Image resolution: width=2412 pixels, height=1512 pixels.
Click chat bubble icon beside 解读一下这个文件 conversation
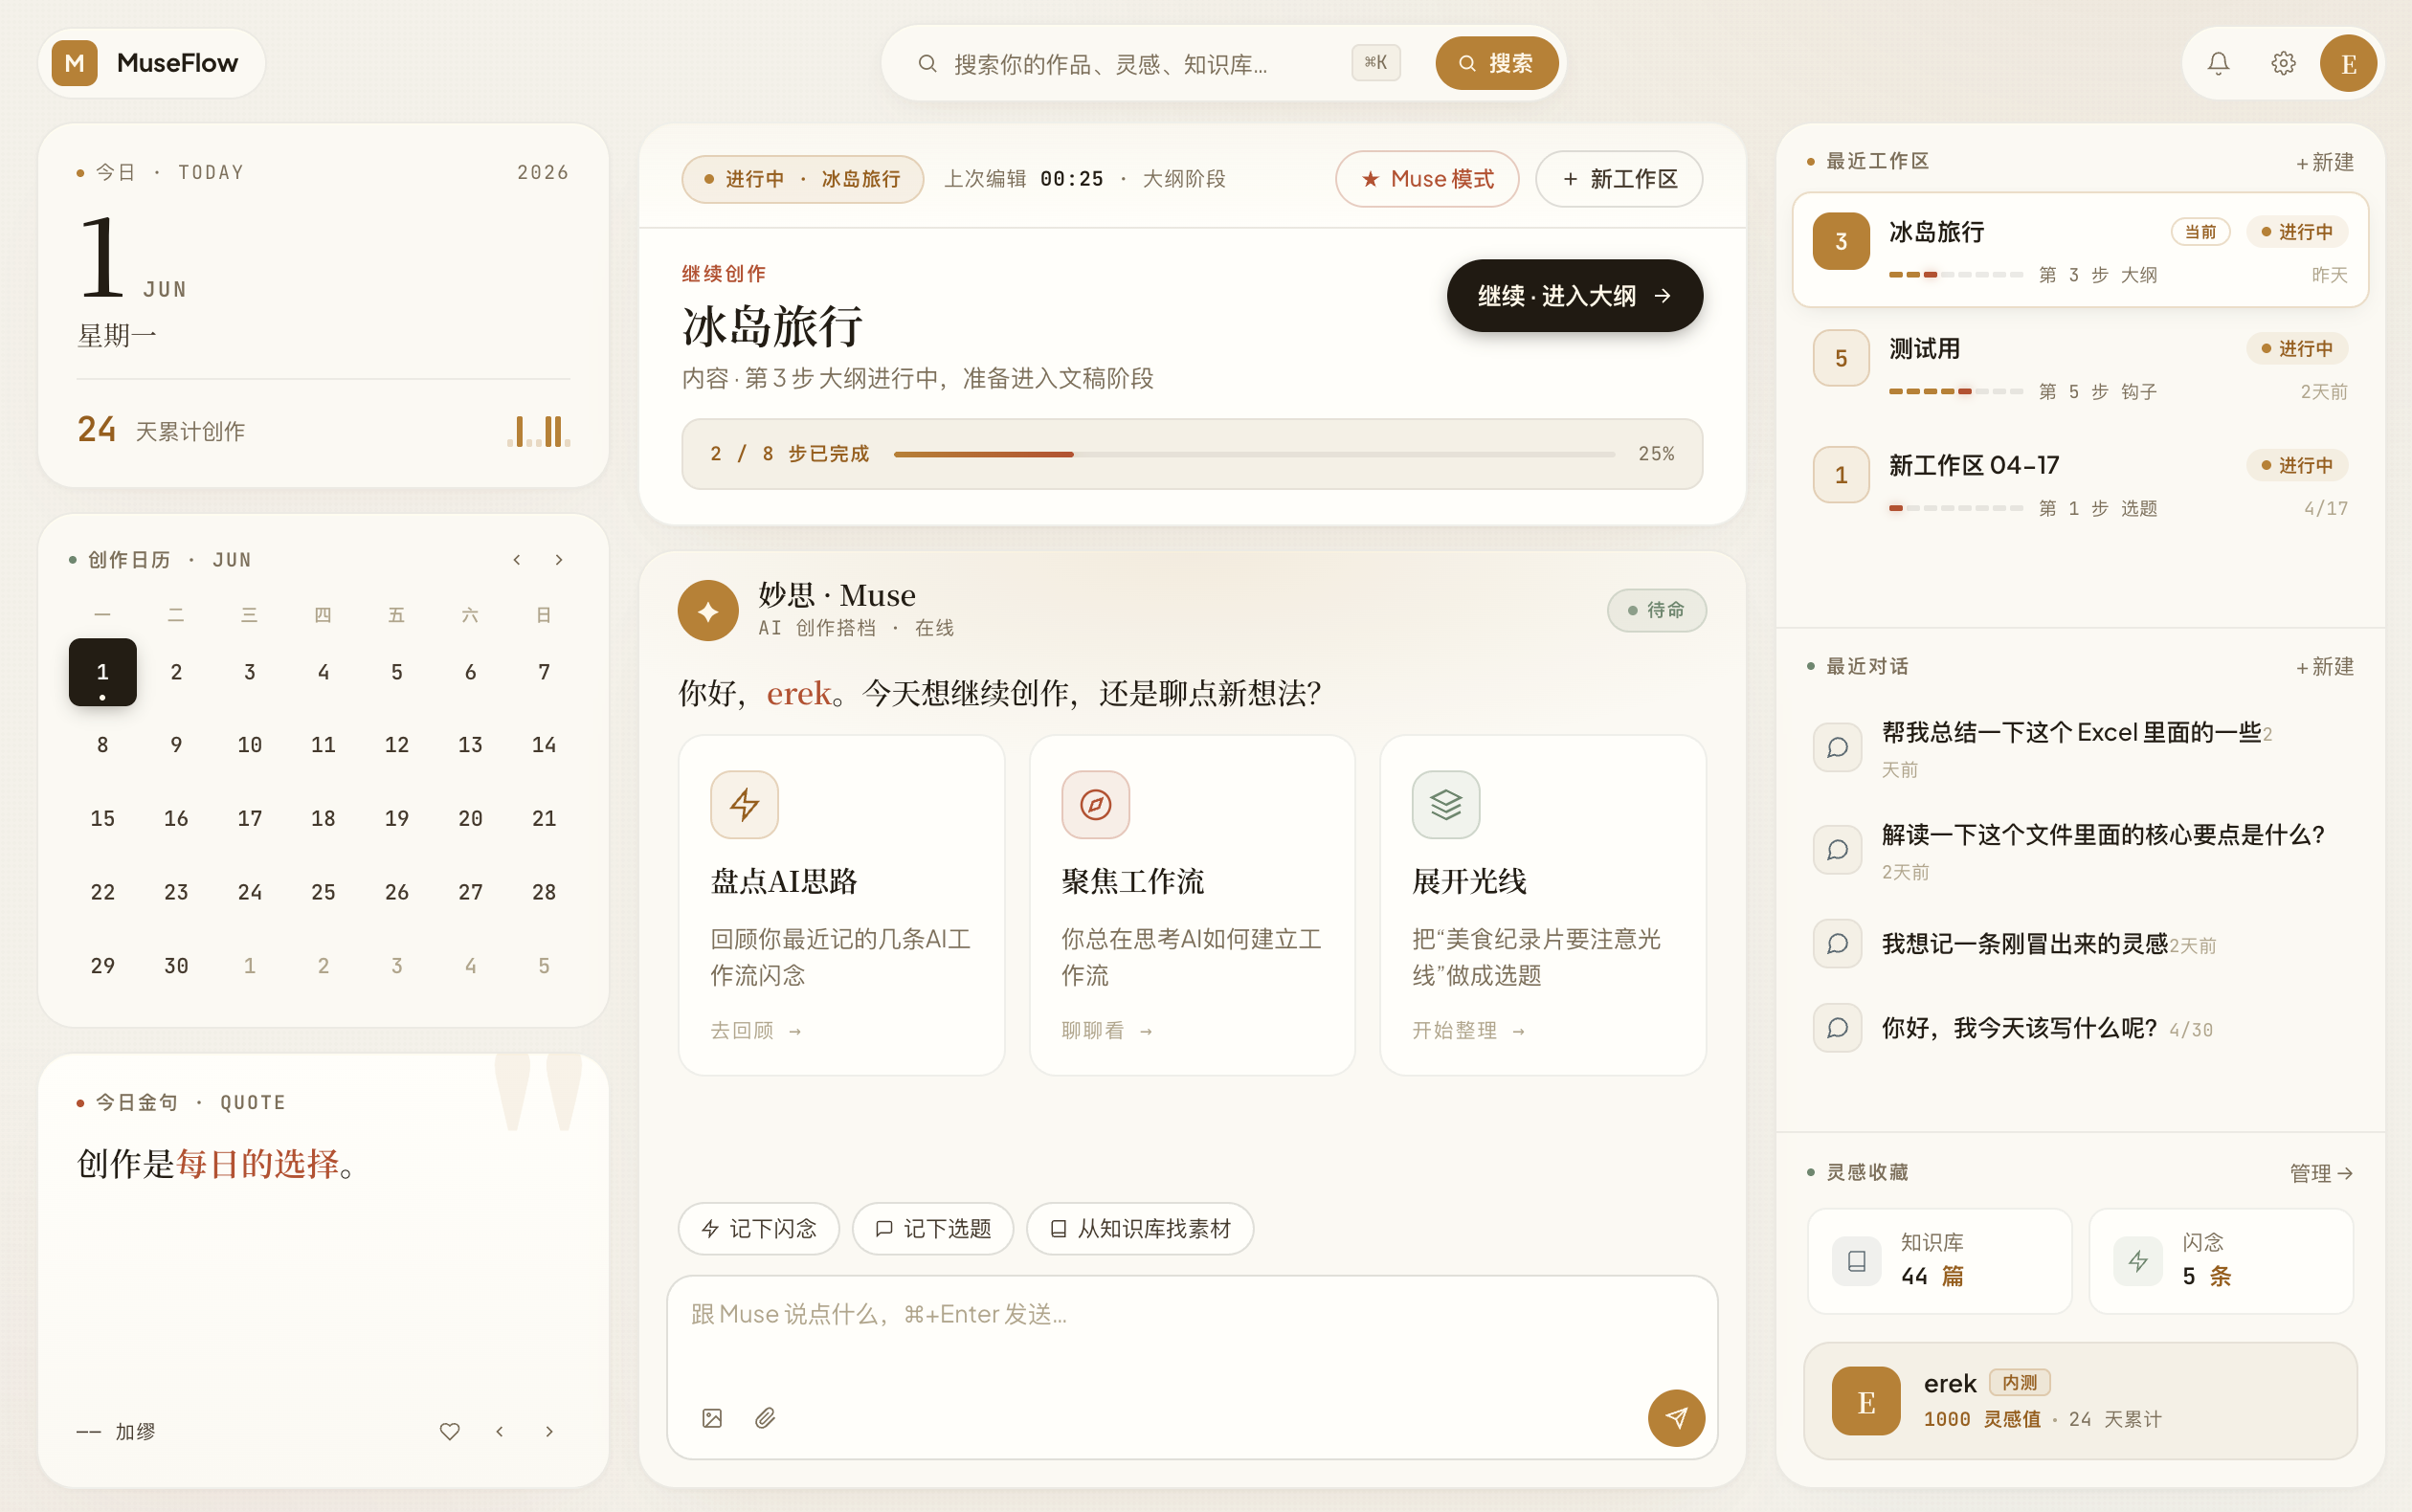(1837, 849)
